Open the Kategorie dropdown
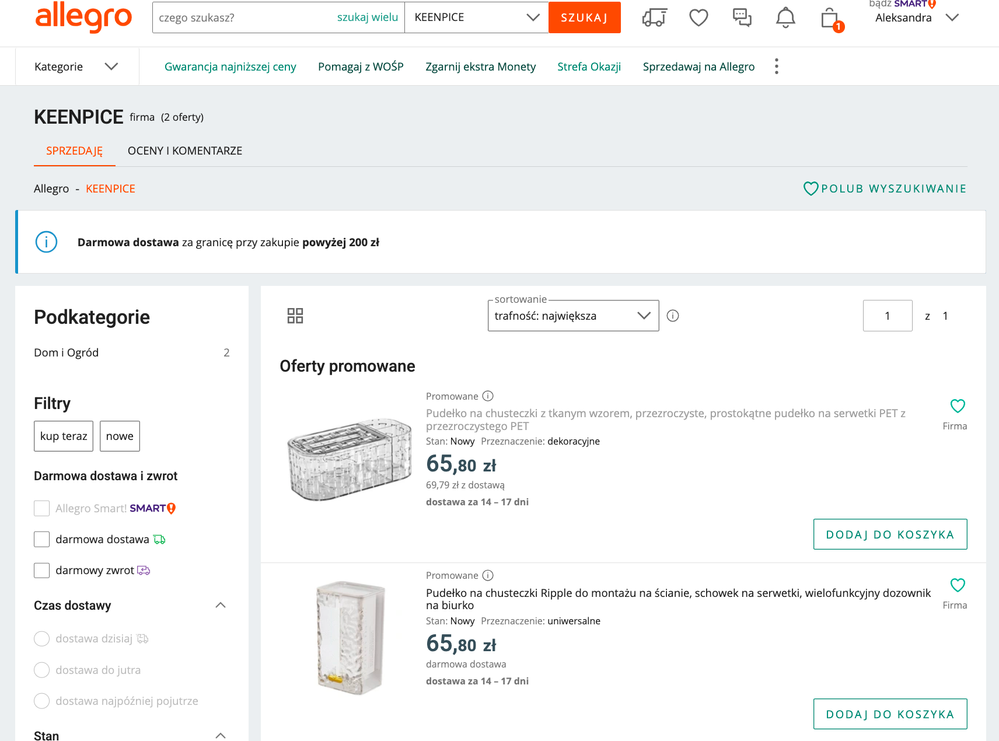Image resolution: width=999 pixels, height=741 pixels. pos(76,66)
